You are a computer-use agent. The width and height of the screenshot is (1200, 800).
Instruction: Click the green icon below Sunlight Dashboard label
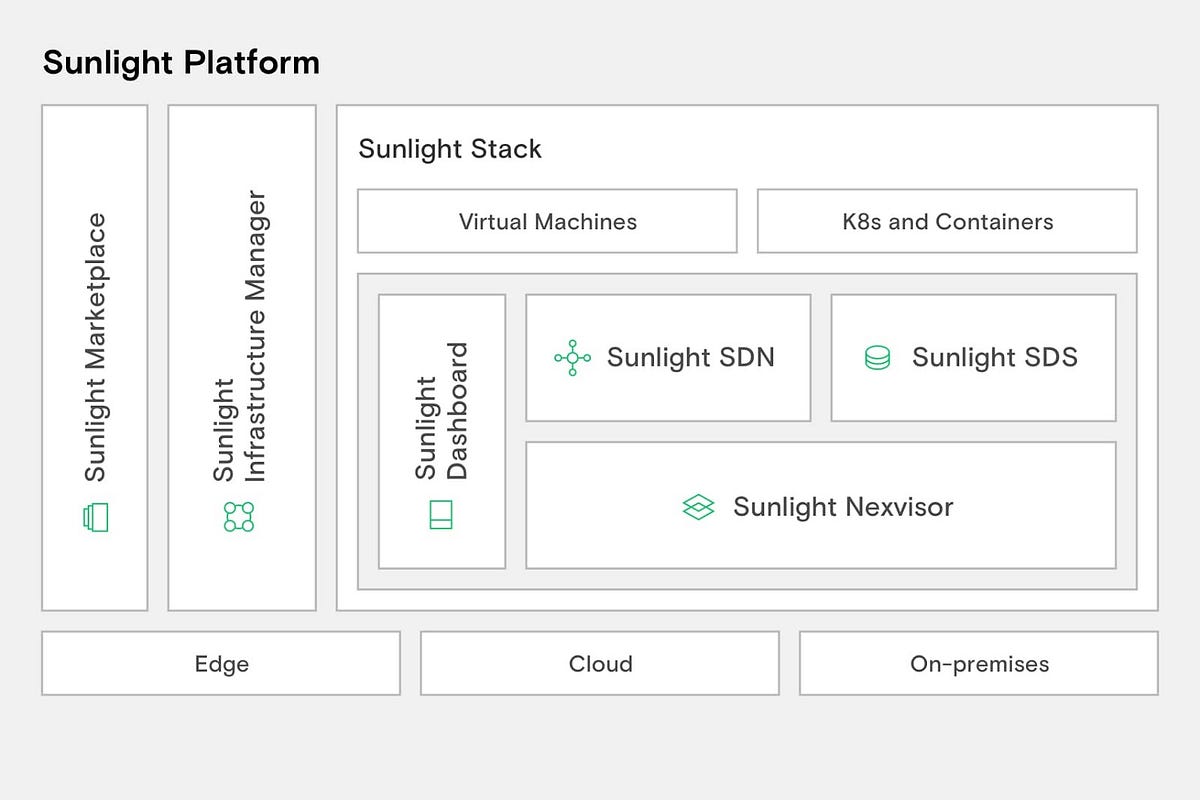tap(441, 516)
